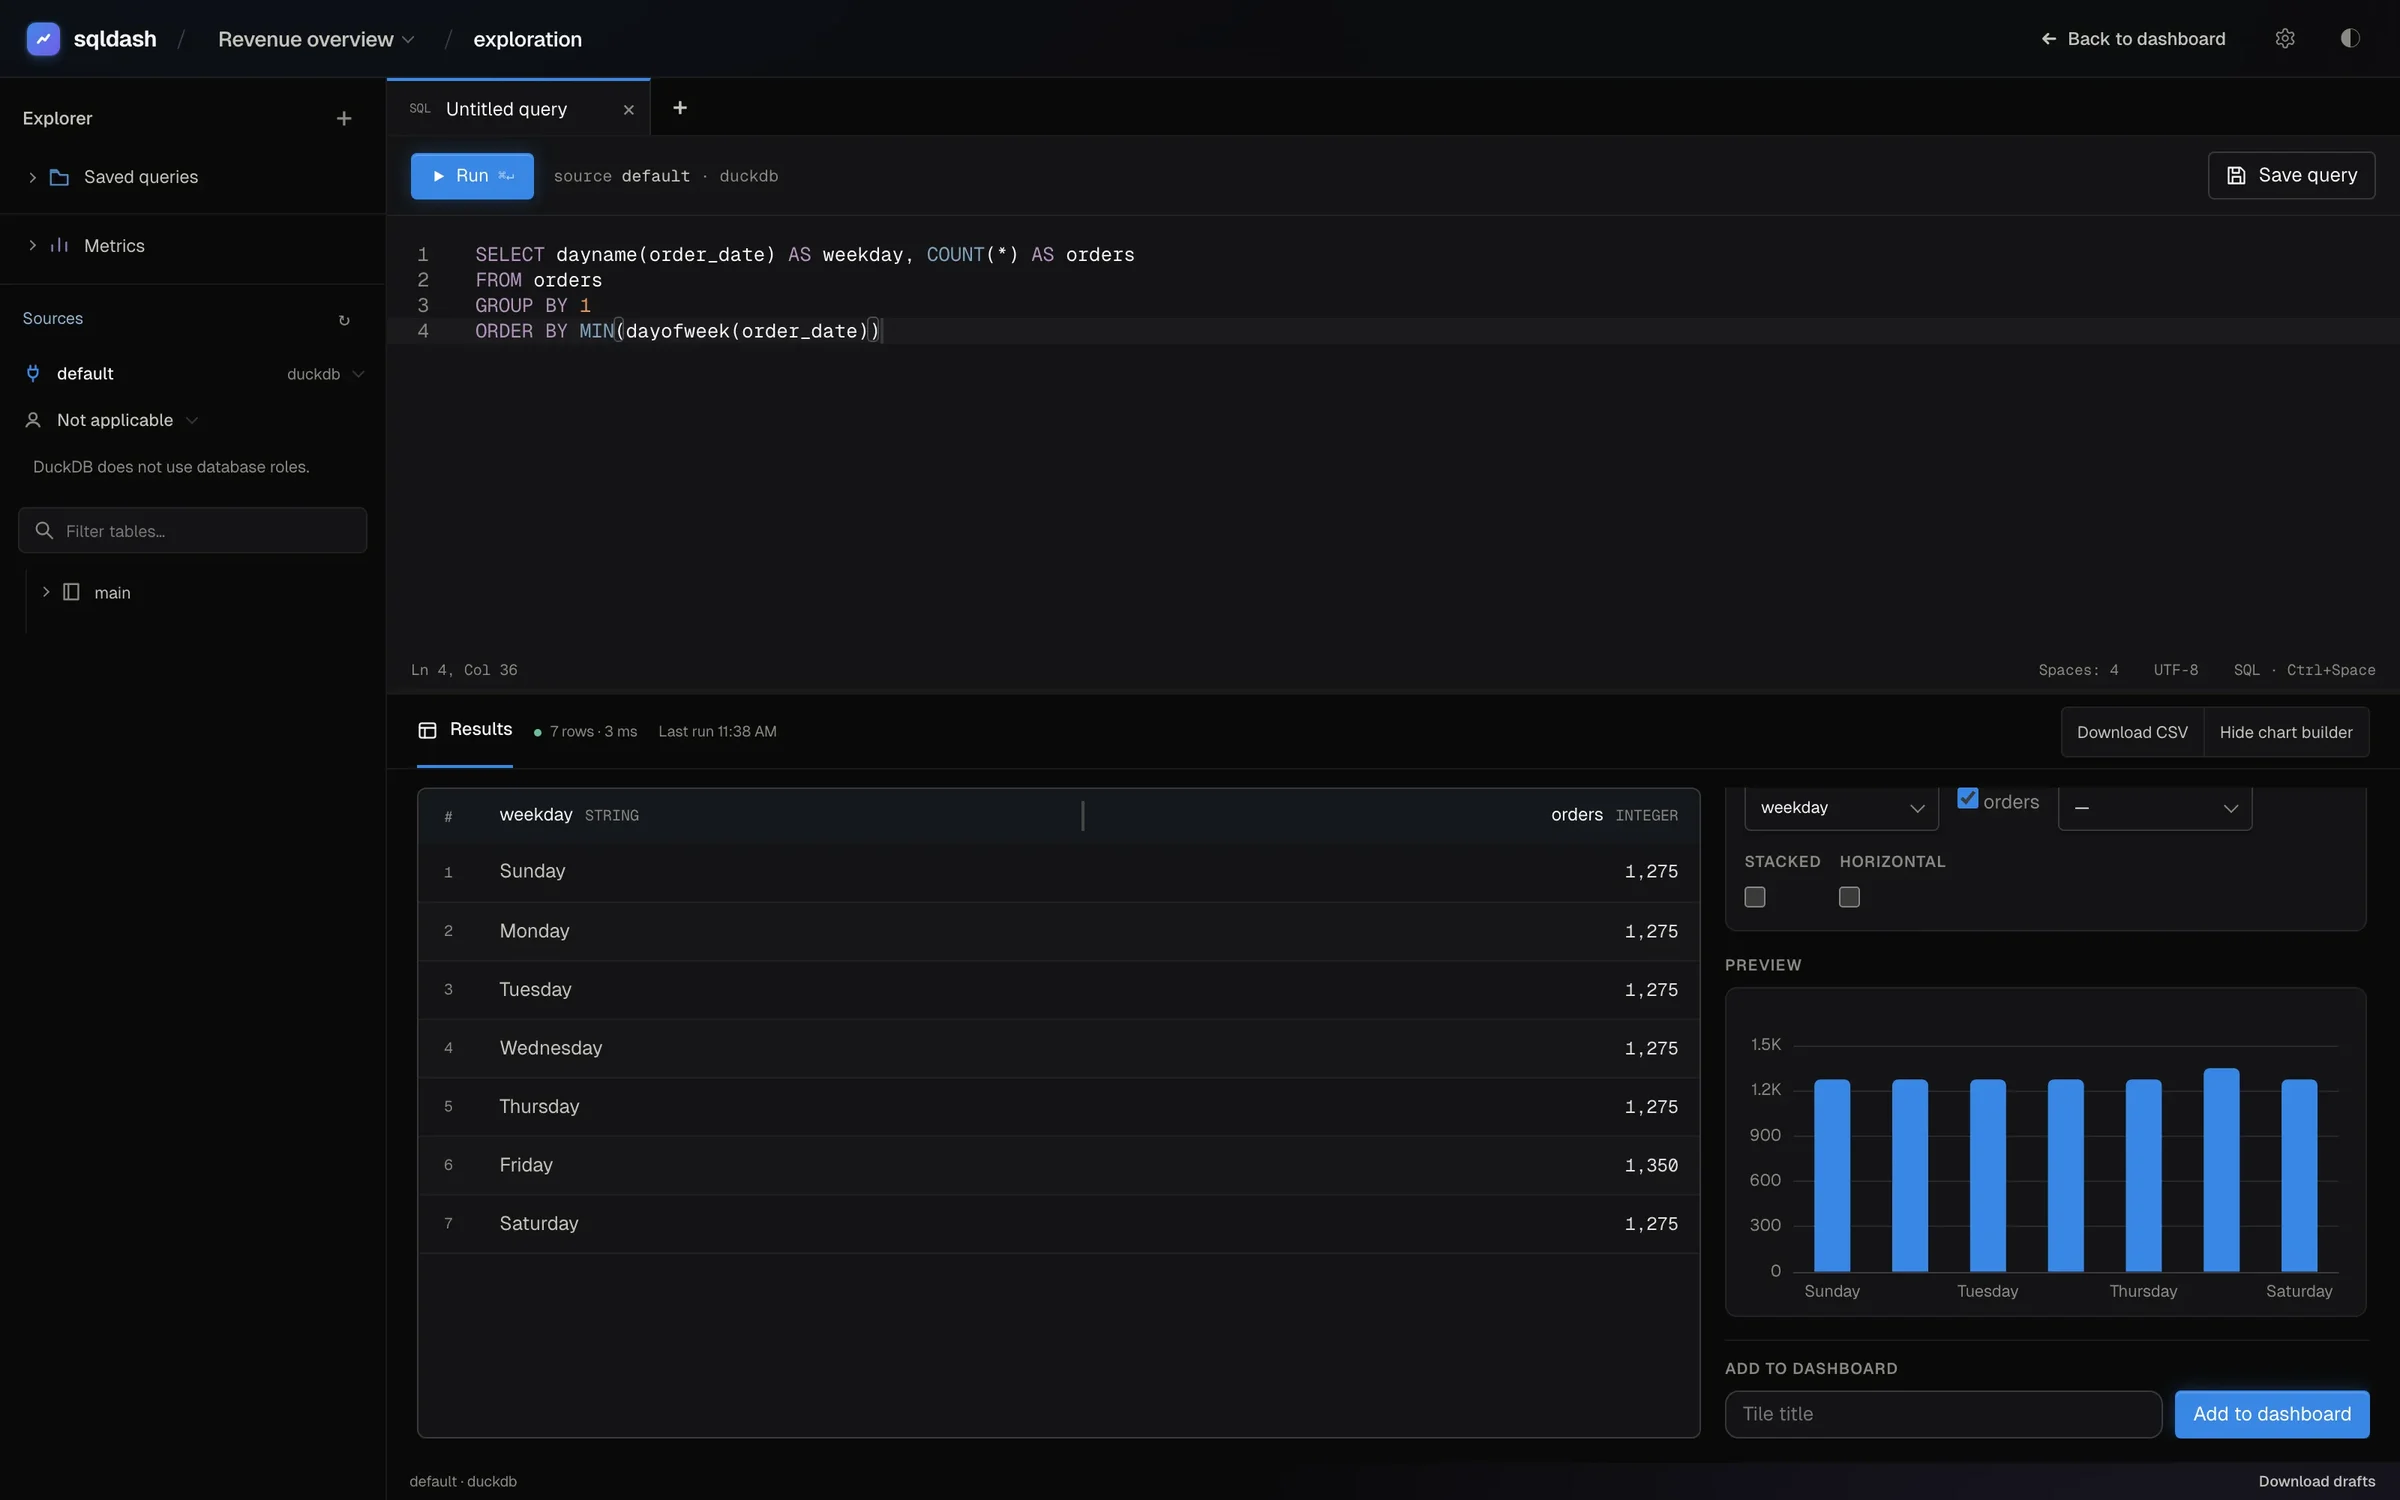Screen dimensions: 2400x1500
Task: Refresh sources with the reload icon
Action: (x=344, y=320)
